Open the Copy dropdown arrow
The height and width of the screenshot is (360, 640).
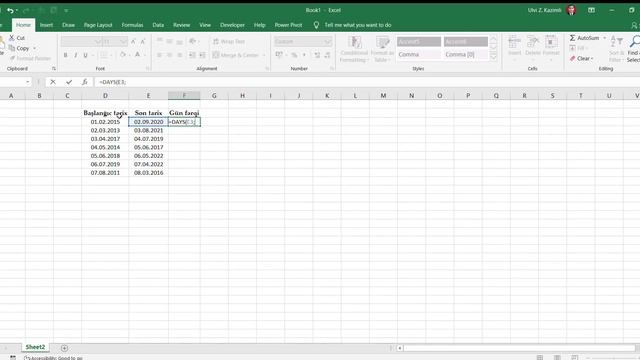click(x=34, y=48)
